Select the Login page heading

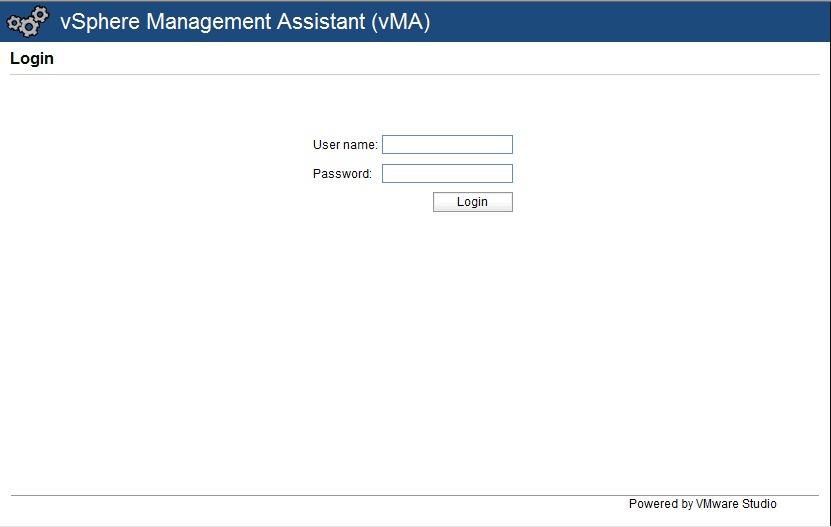coord(32,59)
